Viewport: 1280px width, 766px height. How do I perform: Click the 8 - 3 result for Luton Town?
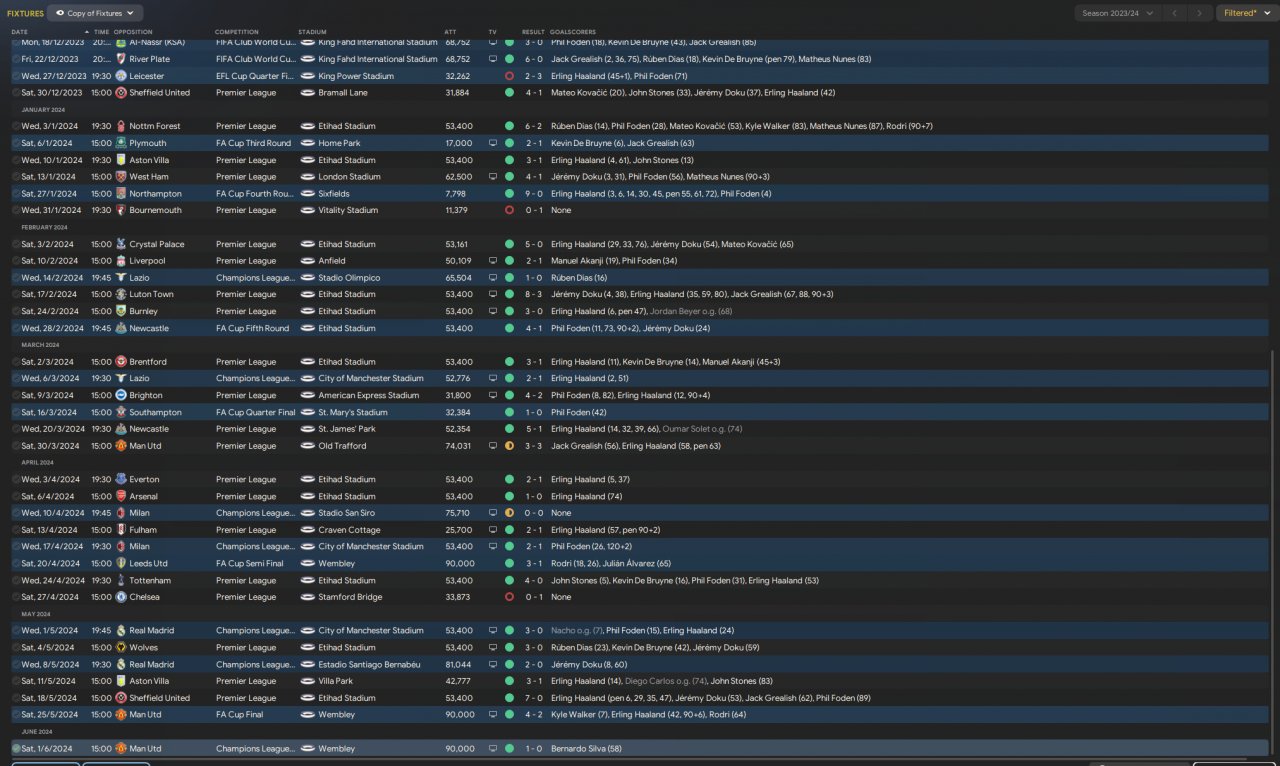coord(532,294)
